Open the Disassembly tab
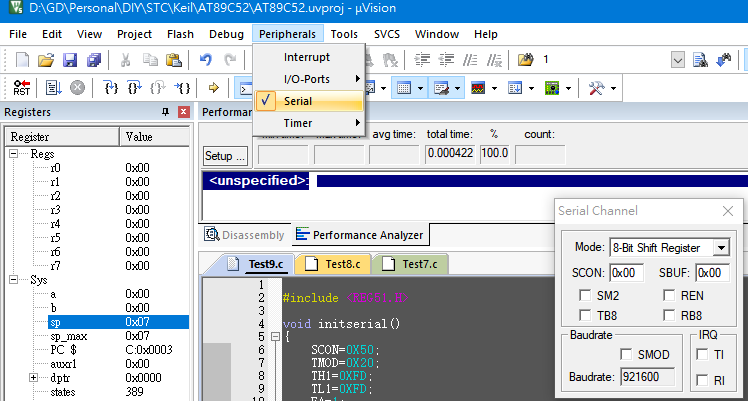Viewport: 748px width, 401px height. (x=245, y=235)
